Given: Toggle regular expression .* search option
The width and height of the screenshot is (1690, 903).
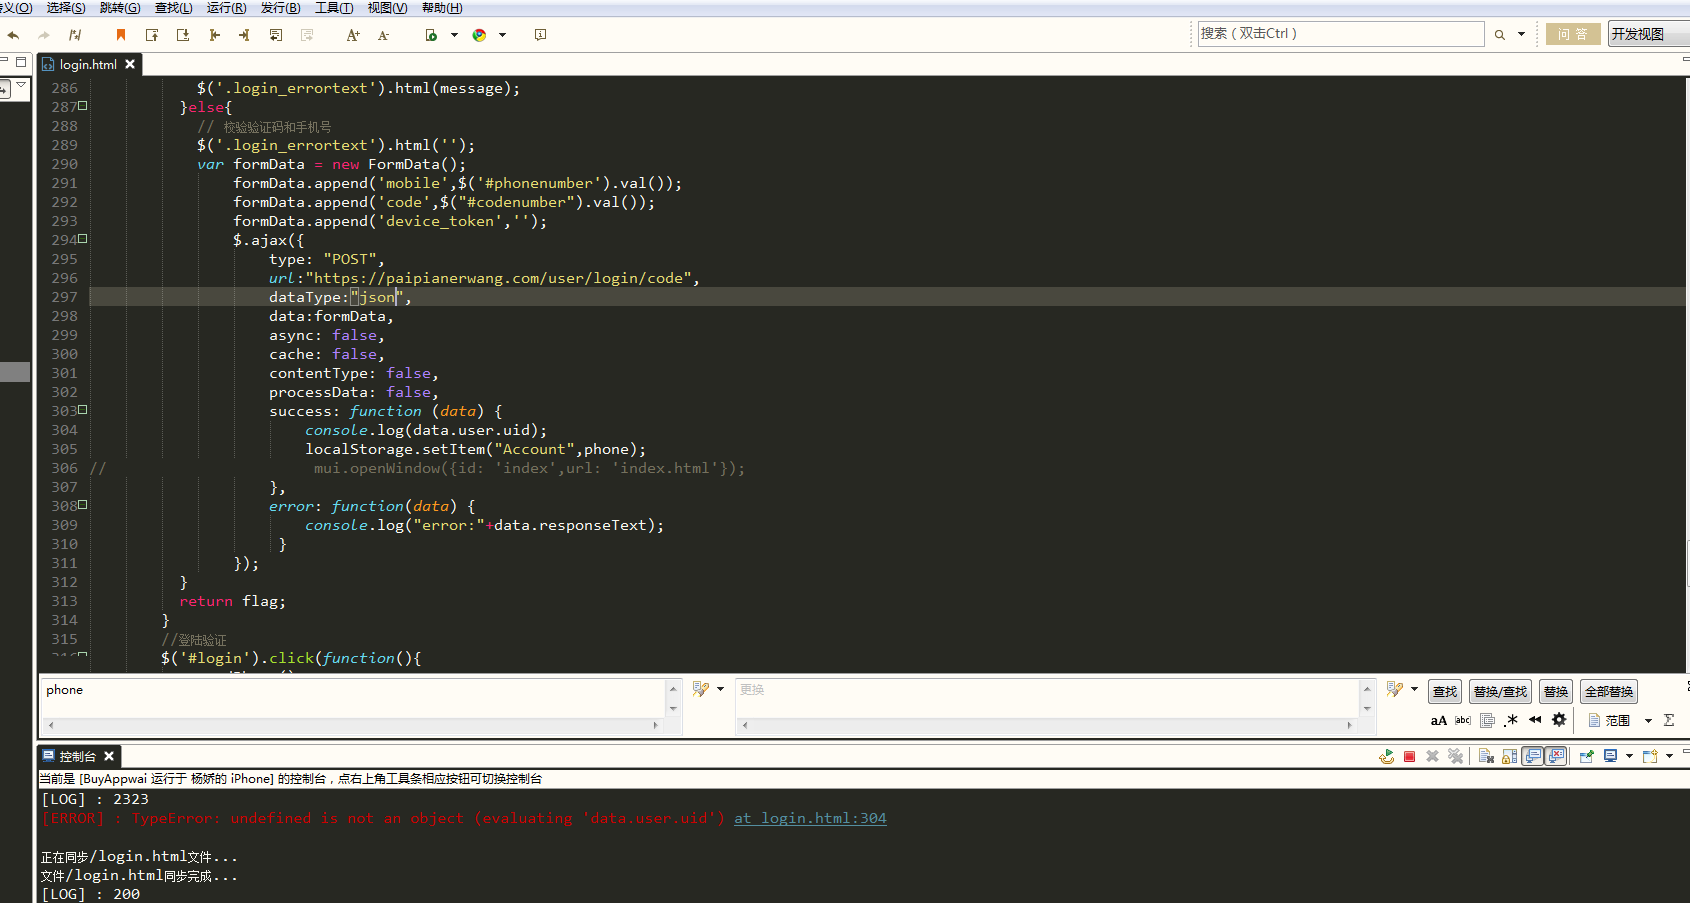Looking at the screenshot, I should pyautogui.click(x=1511, y=720).
